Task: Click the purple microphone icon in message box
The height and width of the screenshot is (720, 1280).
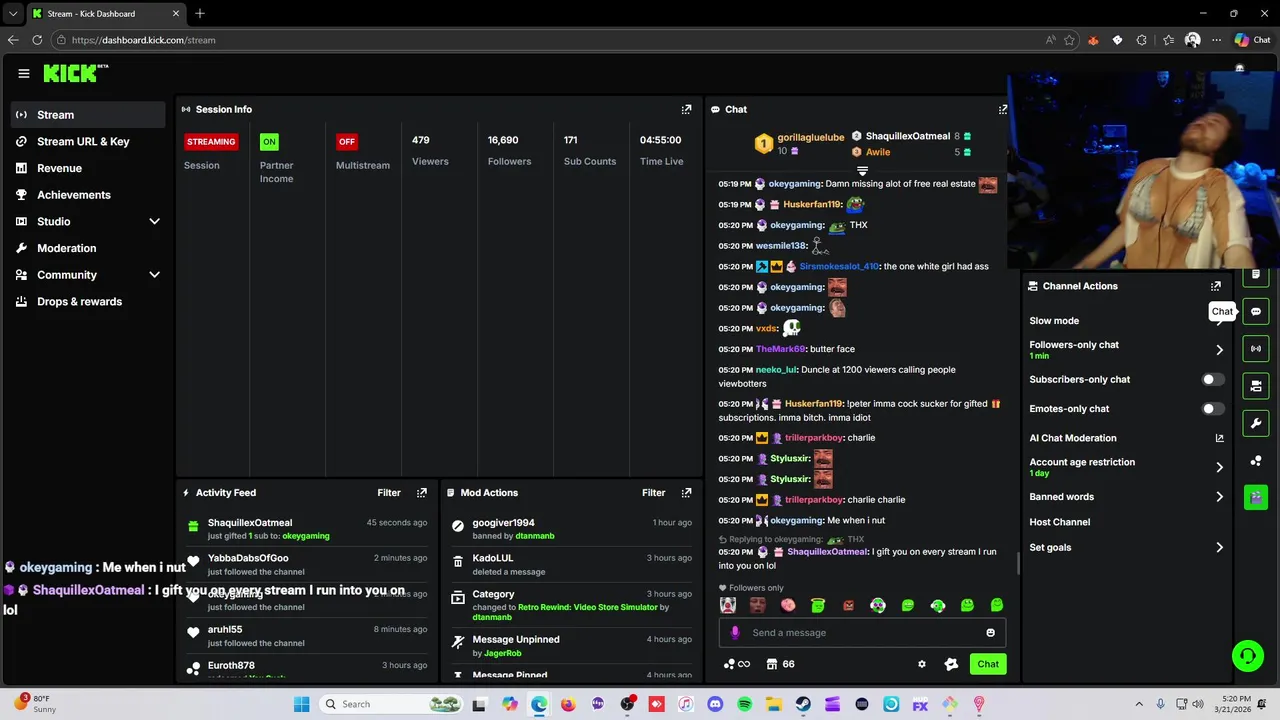Action: point(735,632)
